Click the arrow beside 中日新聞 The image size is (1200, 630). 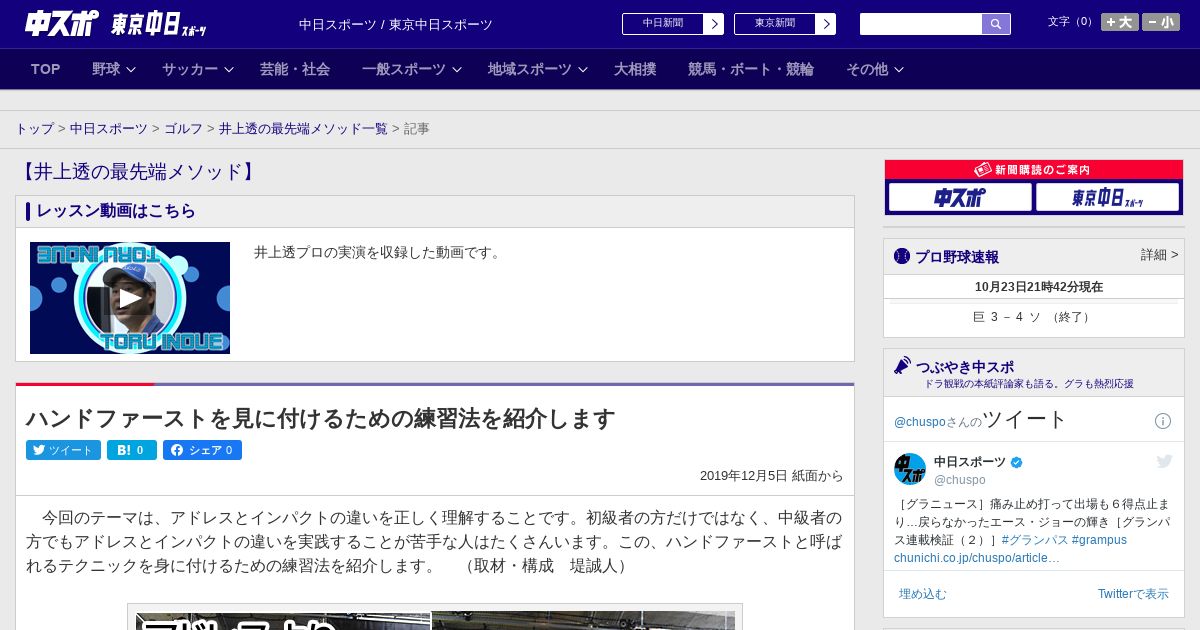click(x=714, y=24)
